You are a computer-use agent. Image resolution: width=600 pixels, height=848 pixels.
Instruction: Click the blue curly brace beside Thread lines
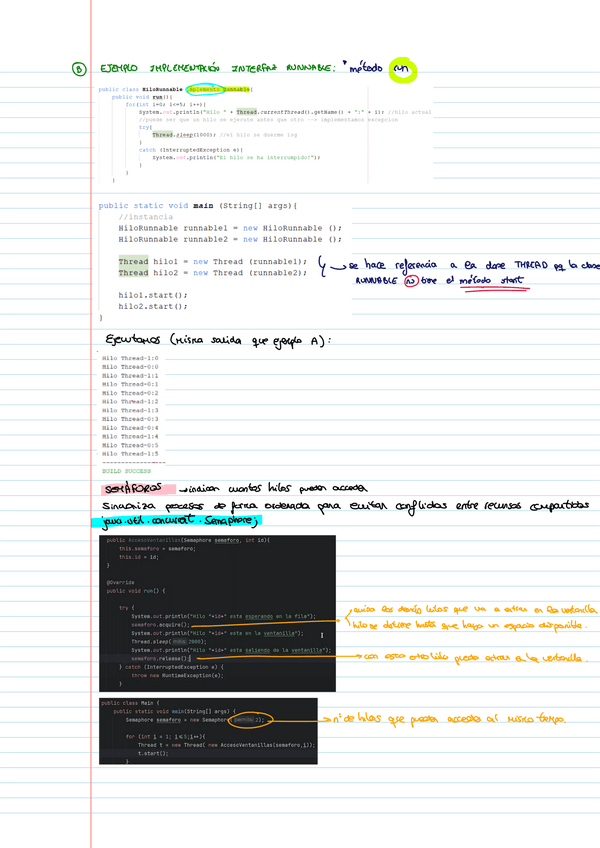322,266
